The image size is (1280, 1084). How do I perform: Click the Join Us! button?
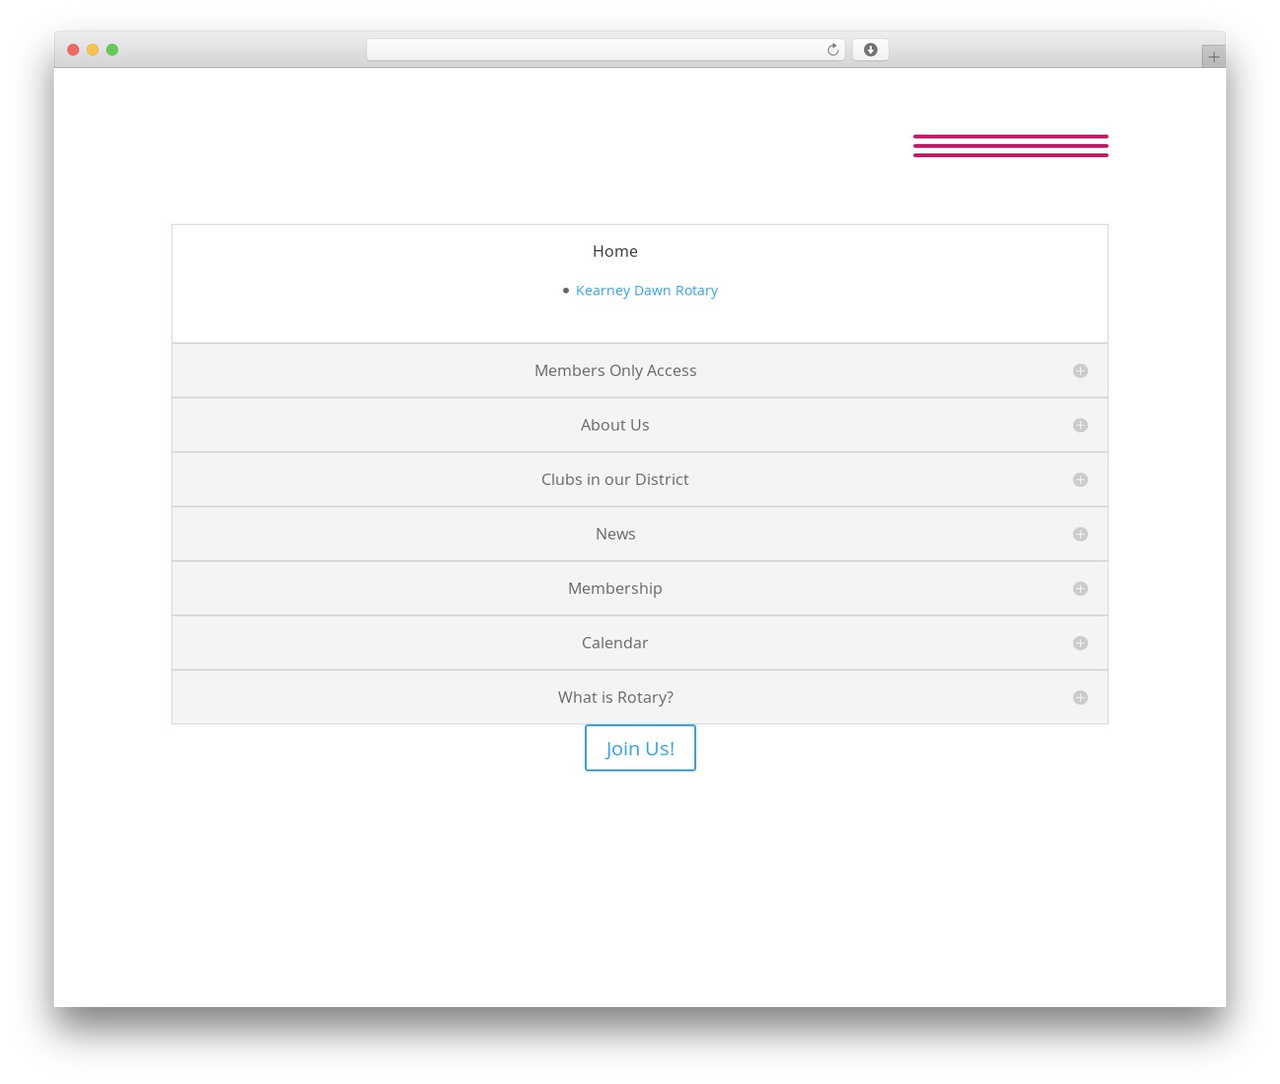coord(640,748)
